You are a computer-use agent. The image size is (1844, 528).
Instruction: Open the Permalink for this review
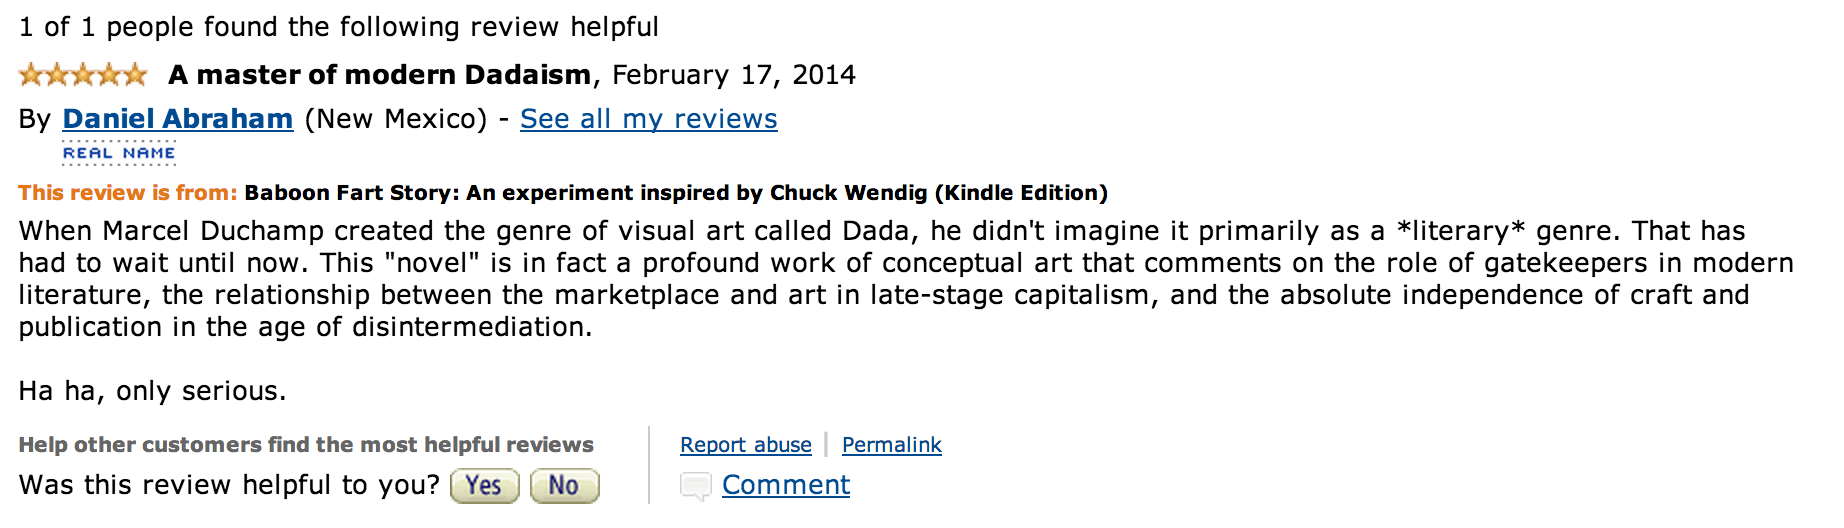click(891, 445)
